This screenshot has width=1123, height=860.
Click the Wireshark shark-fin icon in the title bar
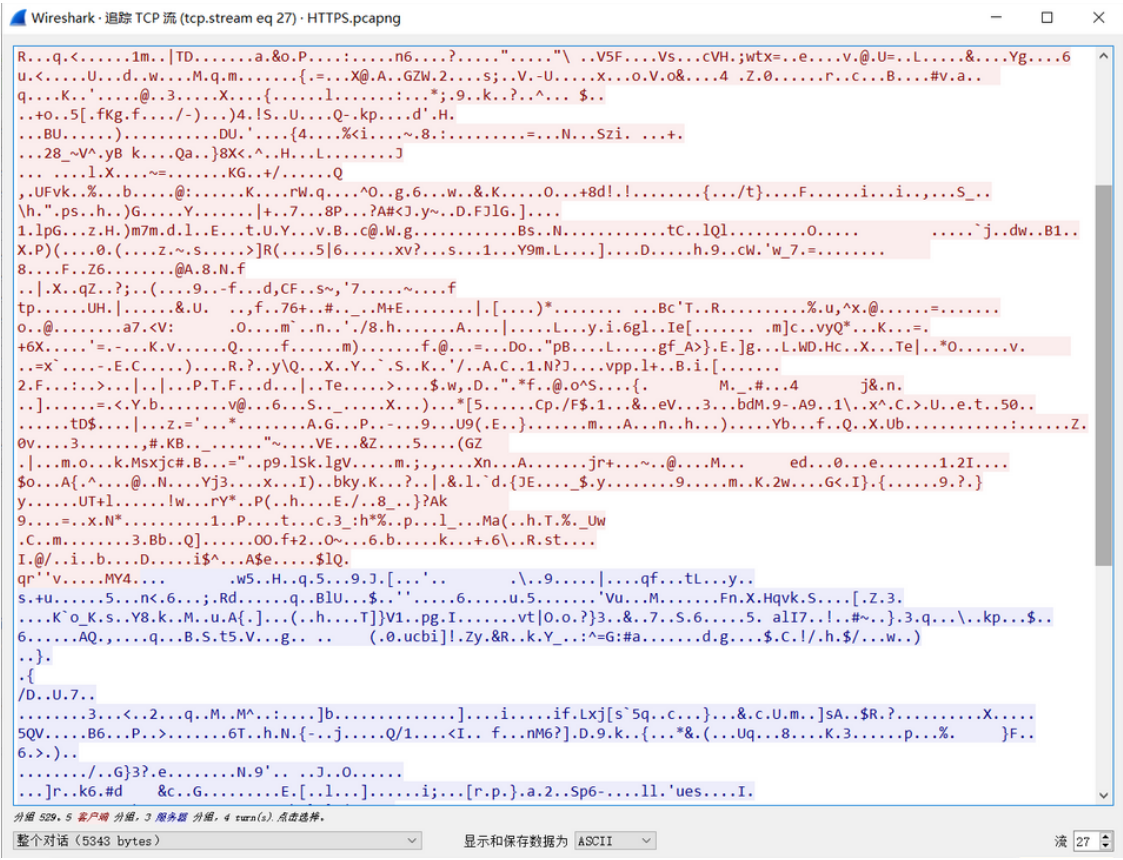click(x=18, y=17)
